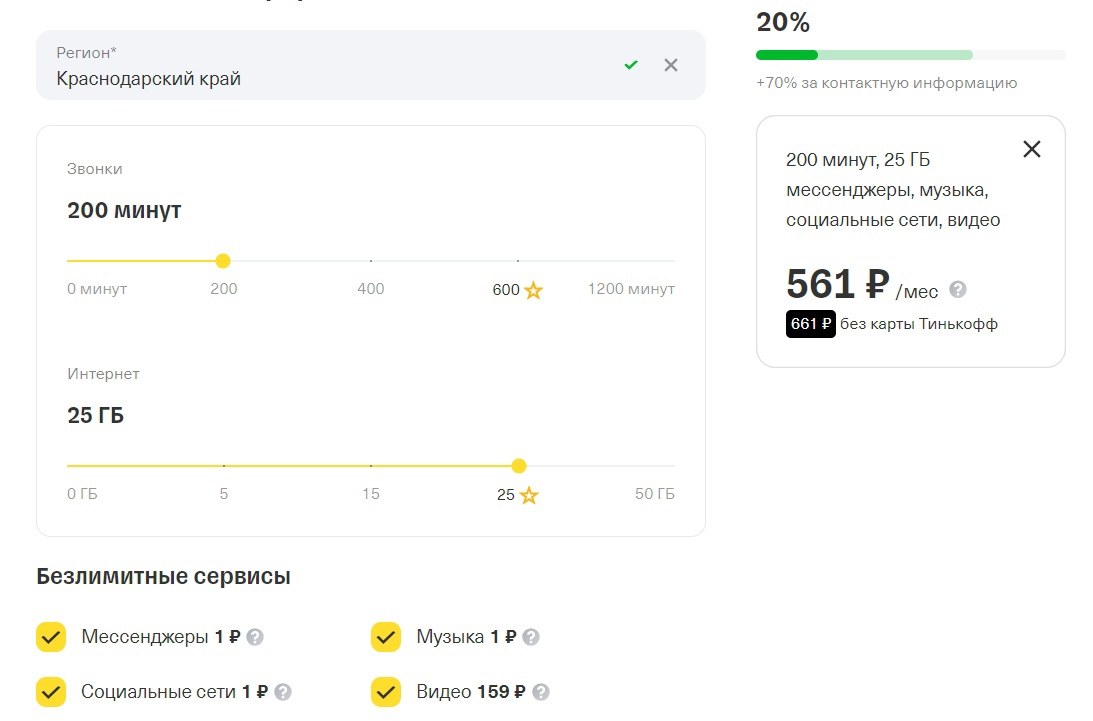Click the help icon beside Музыка
Screen dimensions: 1093x721
click(531, 637)
